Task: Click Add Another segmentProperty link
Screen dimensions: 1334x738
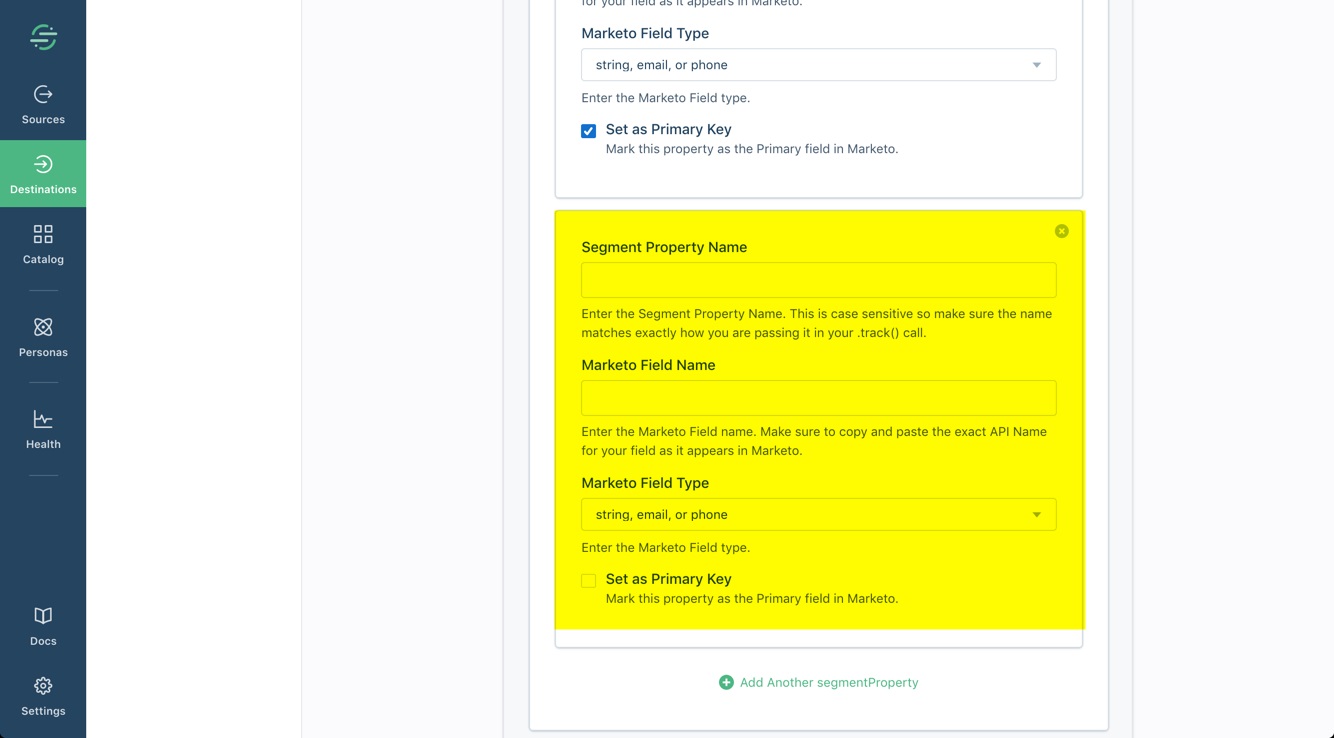Action: point(829,682)
